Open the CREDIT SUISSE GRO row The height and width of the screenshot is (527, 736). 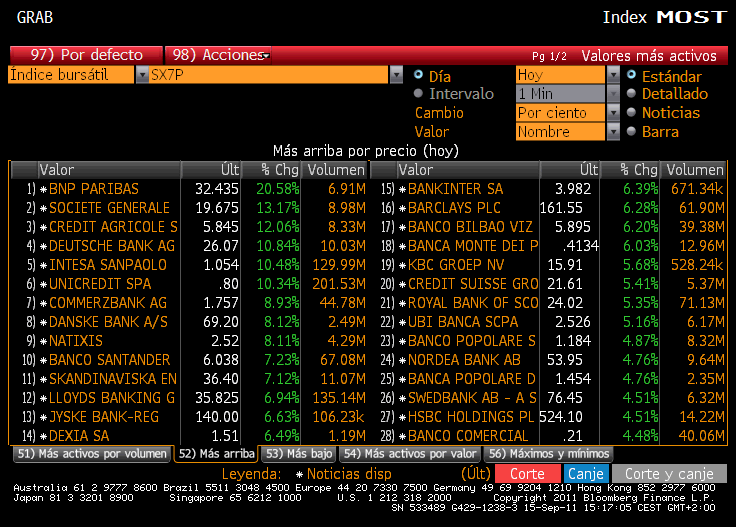click(549, 284)
